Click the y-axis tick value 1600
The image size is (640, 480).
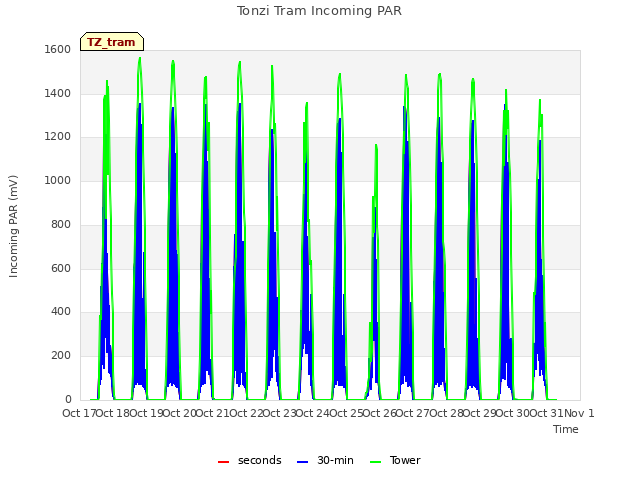click(58, 49)
